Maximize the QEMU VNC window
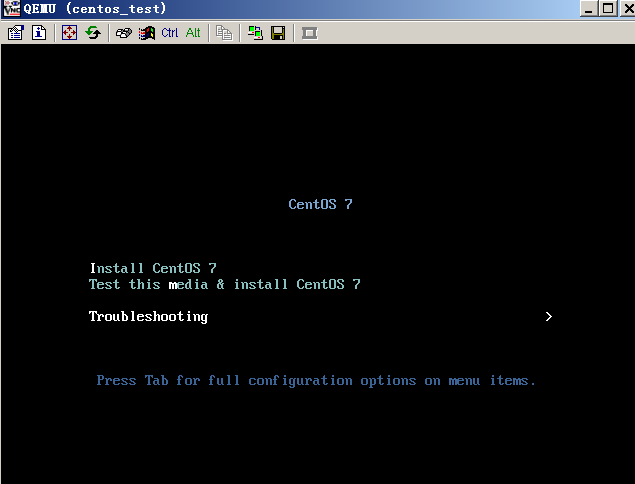The height and width of the screenshot is (484, 635). (608, 9)
